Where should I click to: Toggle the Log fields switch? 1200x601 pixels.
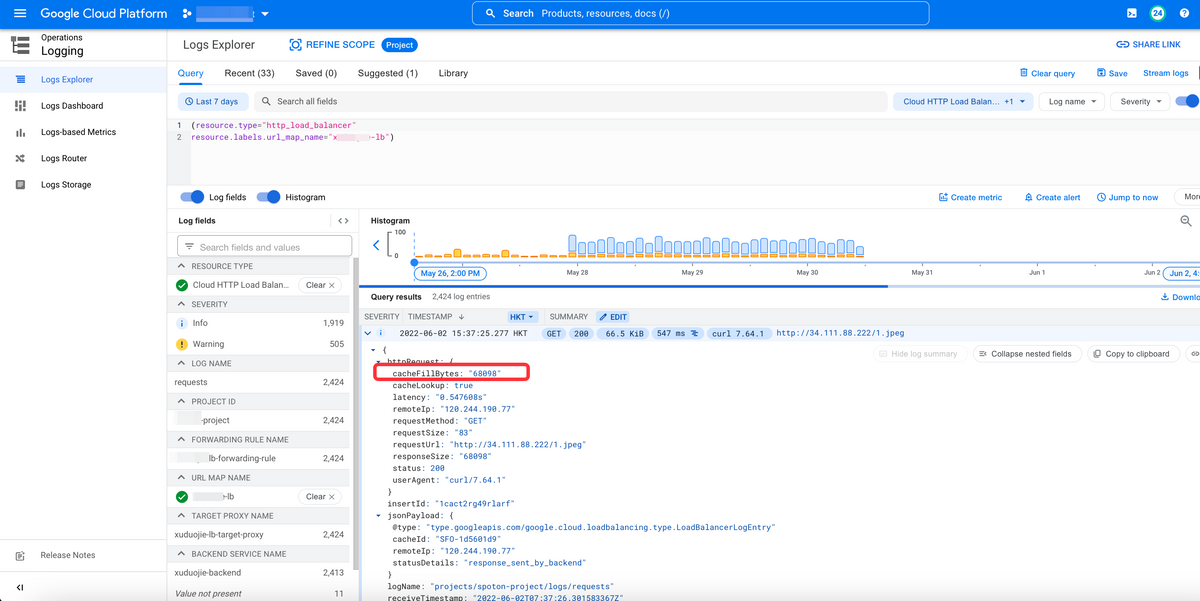click(192, 197)
